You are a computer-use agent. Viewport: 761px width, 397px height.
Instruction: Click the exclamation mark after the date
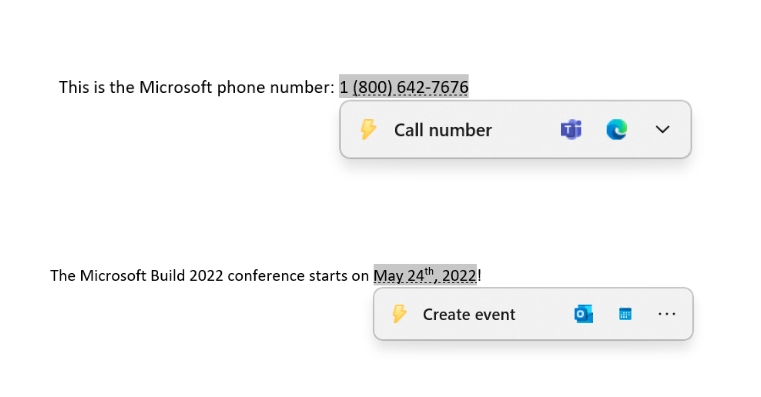(480, 276)
